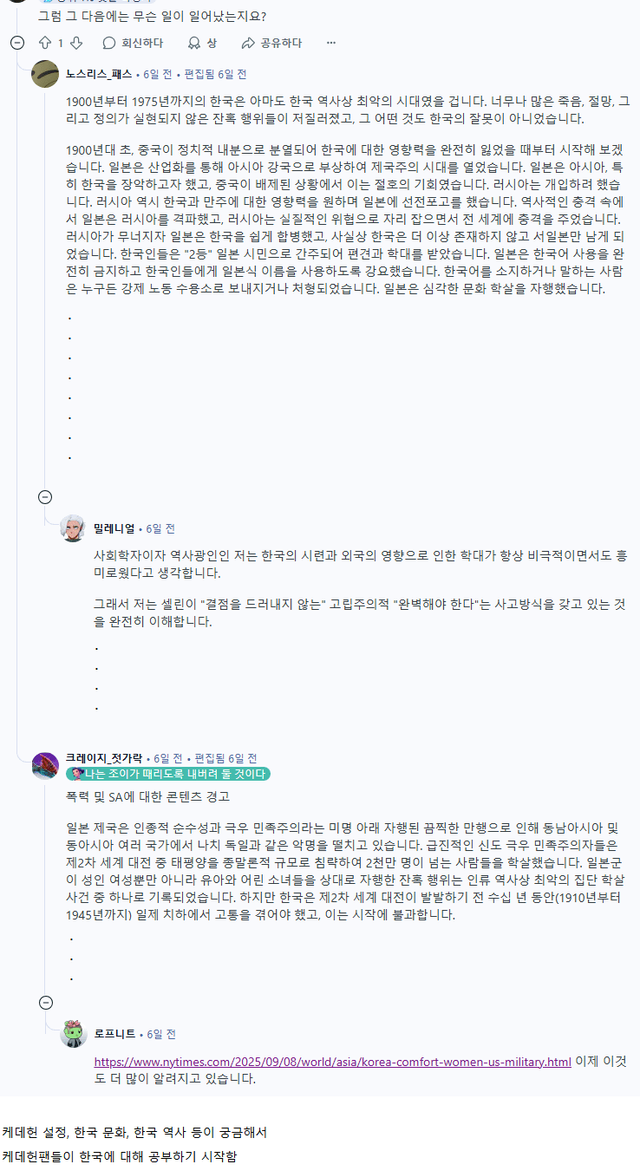Give an award with 상 button
640x1166 pixels.
[x=201, y=43]
